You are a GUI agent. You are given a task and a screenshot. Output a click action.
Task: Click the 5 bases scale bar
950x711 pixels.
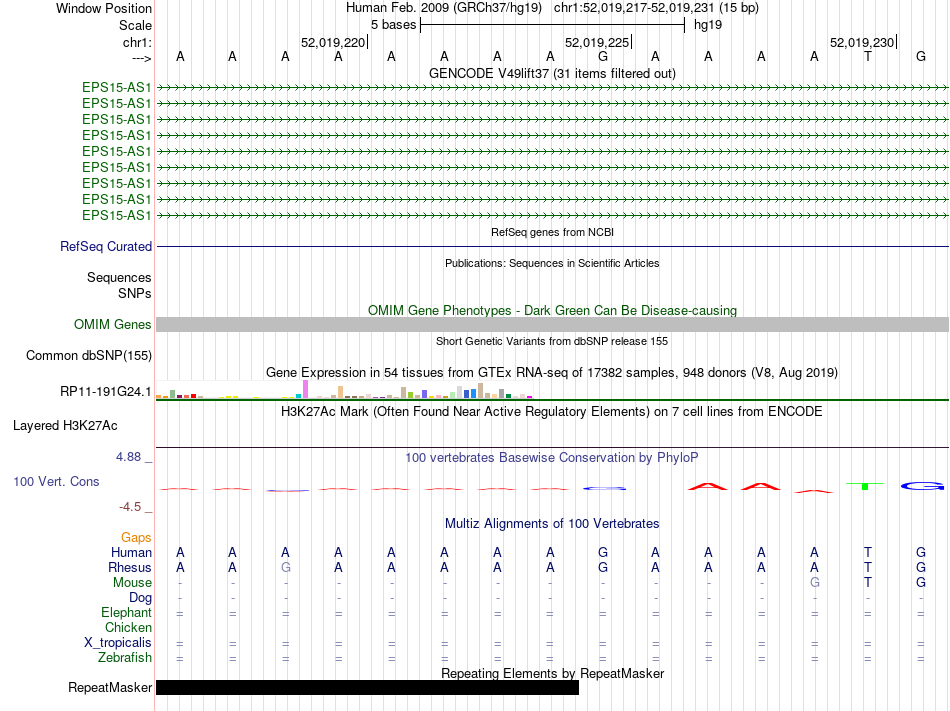[552, 25]
